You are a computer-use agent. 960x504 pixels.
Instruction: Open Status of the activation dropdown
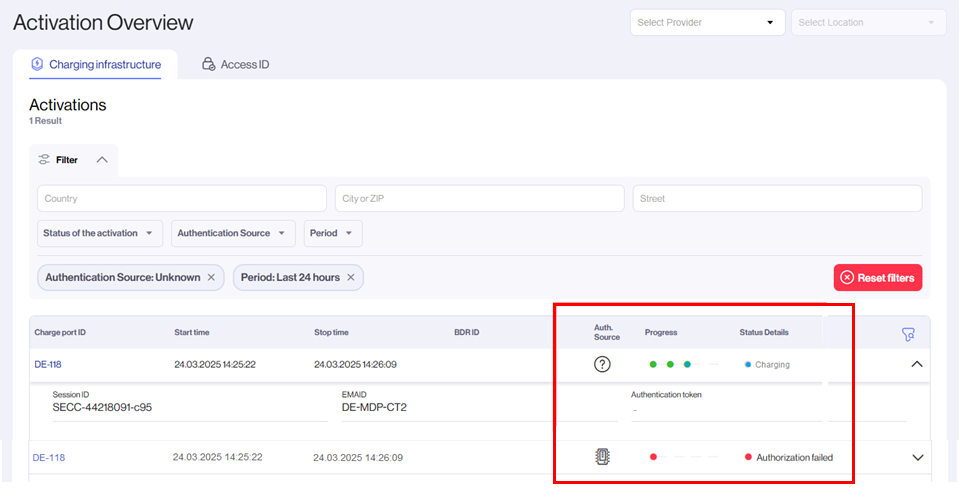pos(100,233)
